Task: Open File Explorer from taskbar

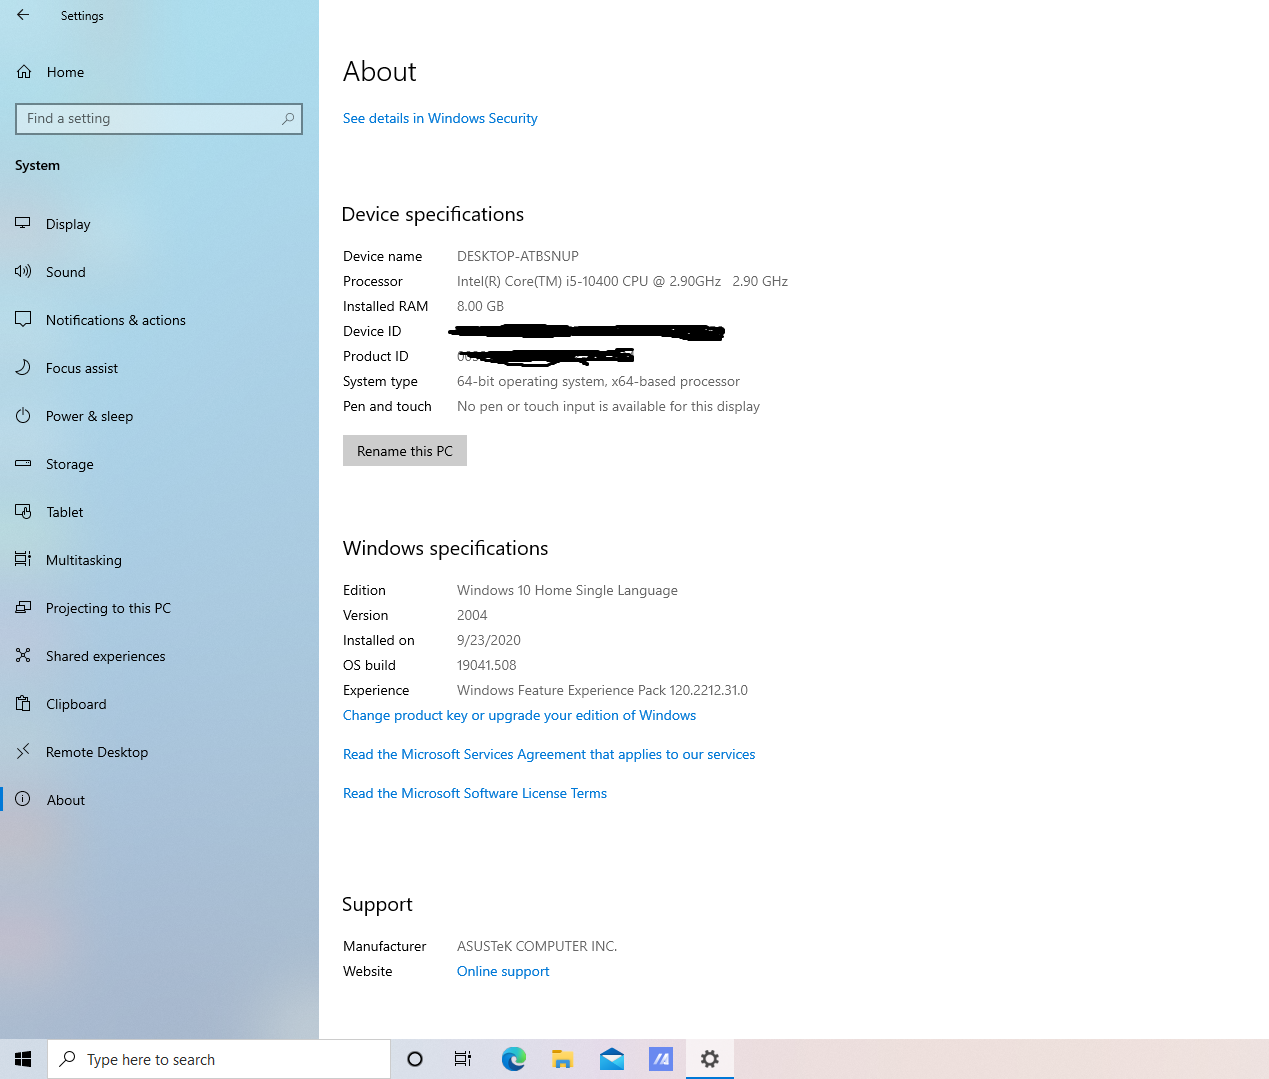Action: coord(562,1059)
